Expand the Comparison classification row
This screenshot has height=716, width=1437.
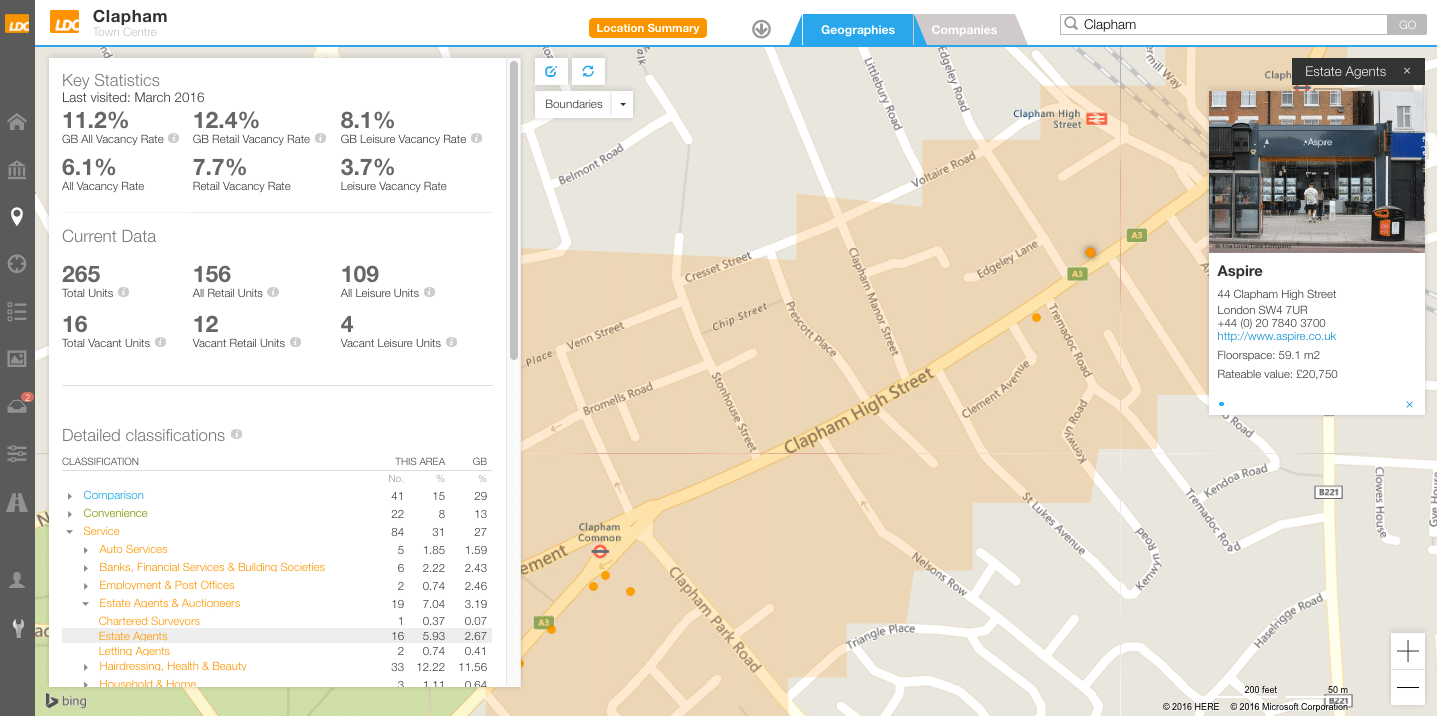[70, 496]
